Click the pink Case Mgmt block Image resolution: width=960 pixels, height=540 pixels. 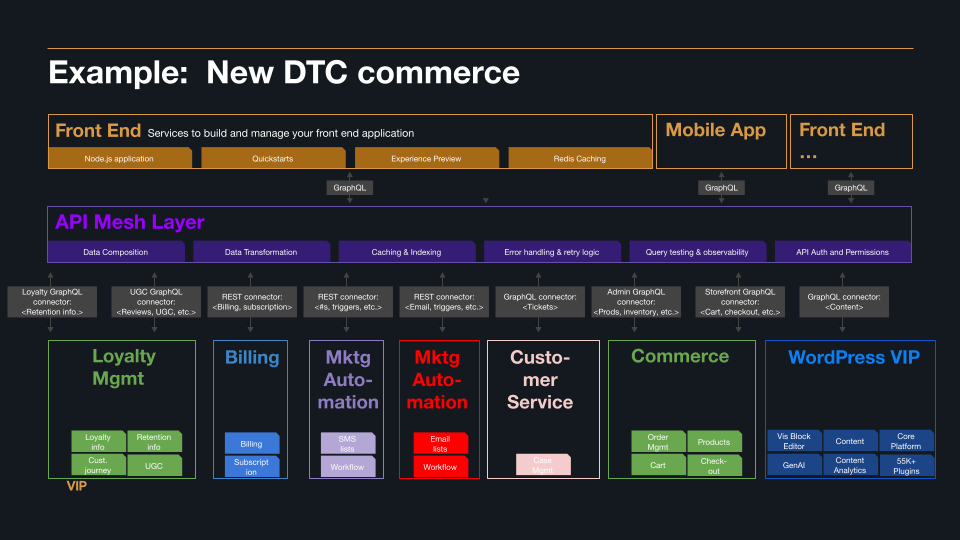[x=543, y=464]
